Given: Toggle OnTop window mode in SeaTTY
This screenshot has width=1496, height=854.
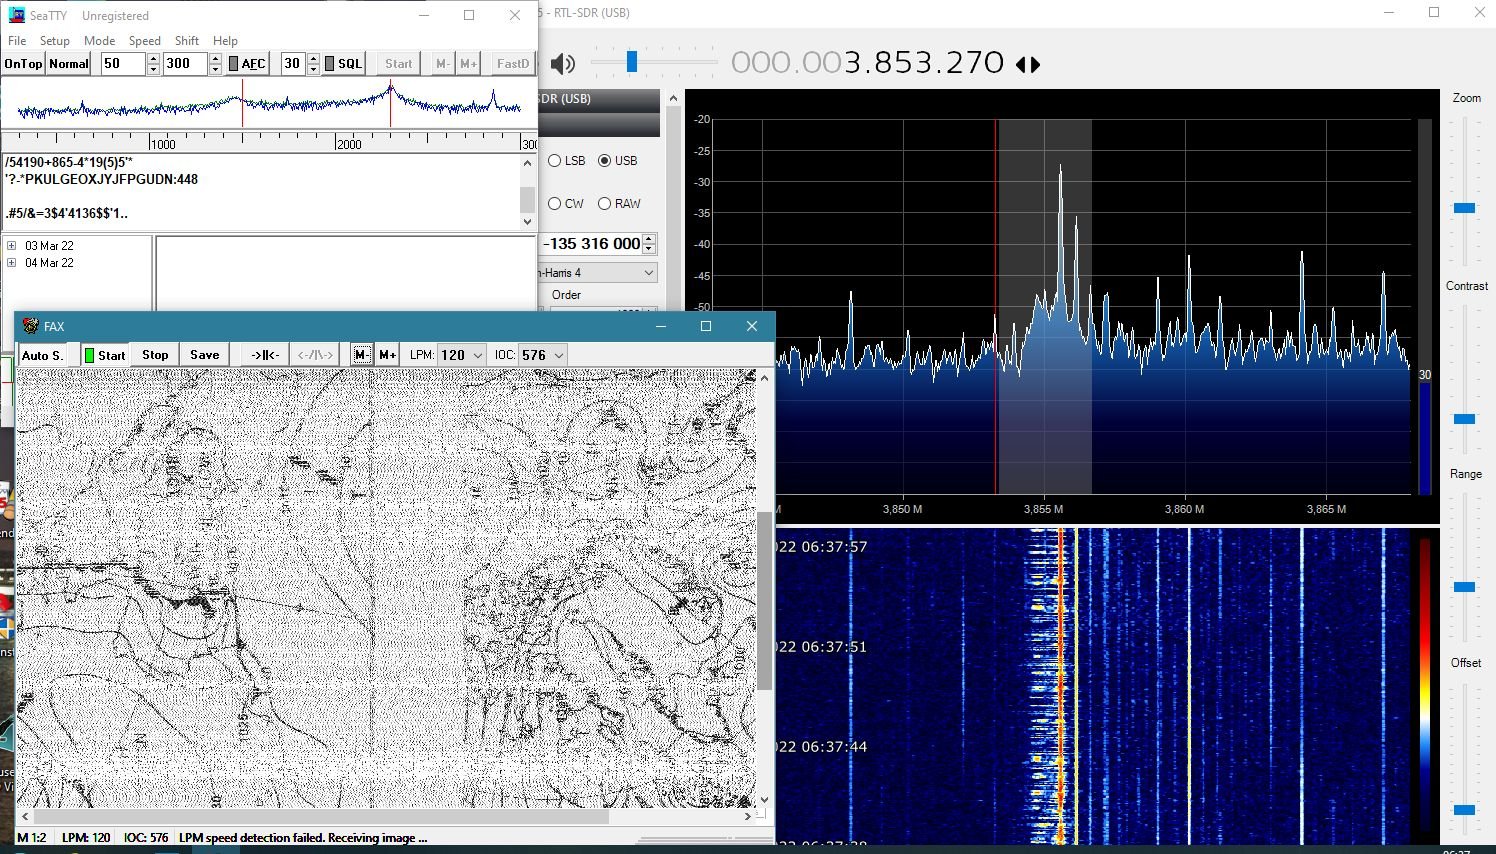Looking at the screenshot, I should (23, 63).
